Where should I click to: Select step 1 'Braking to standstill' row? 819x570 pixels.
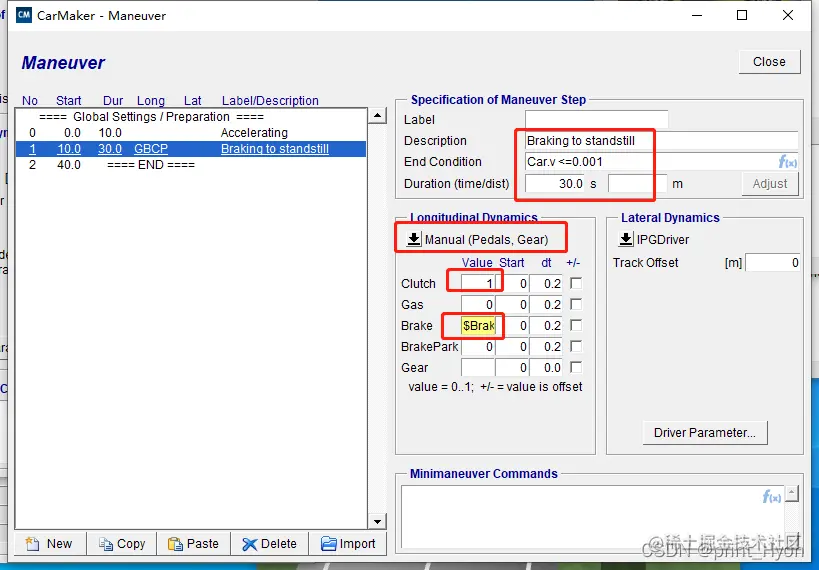(x=191, y=149)
